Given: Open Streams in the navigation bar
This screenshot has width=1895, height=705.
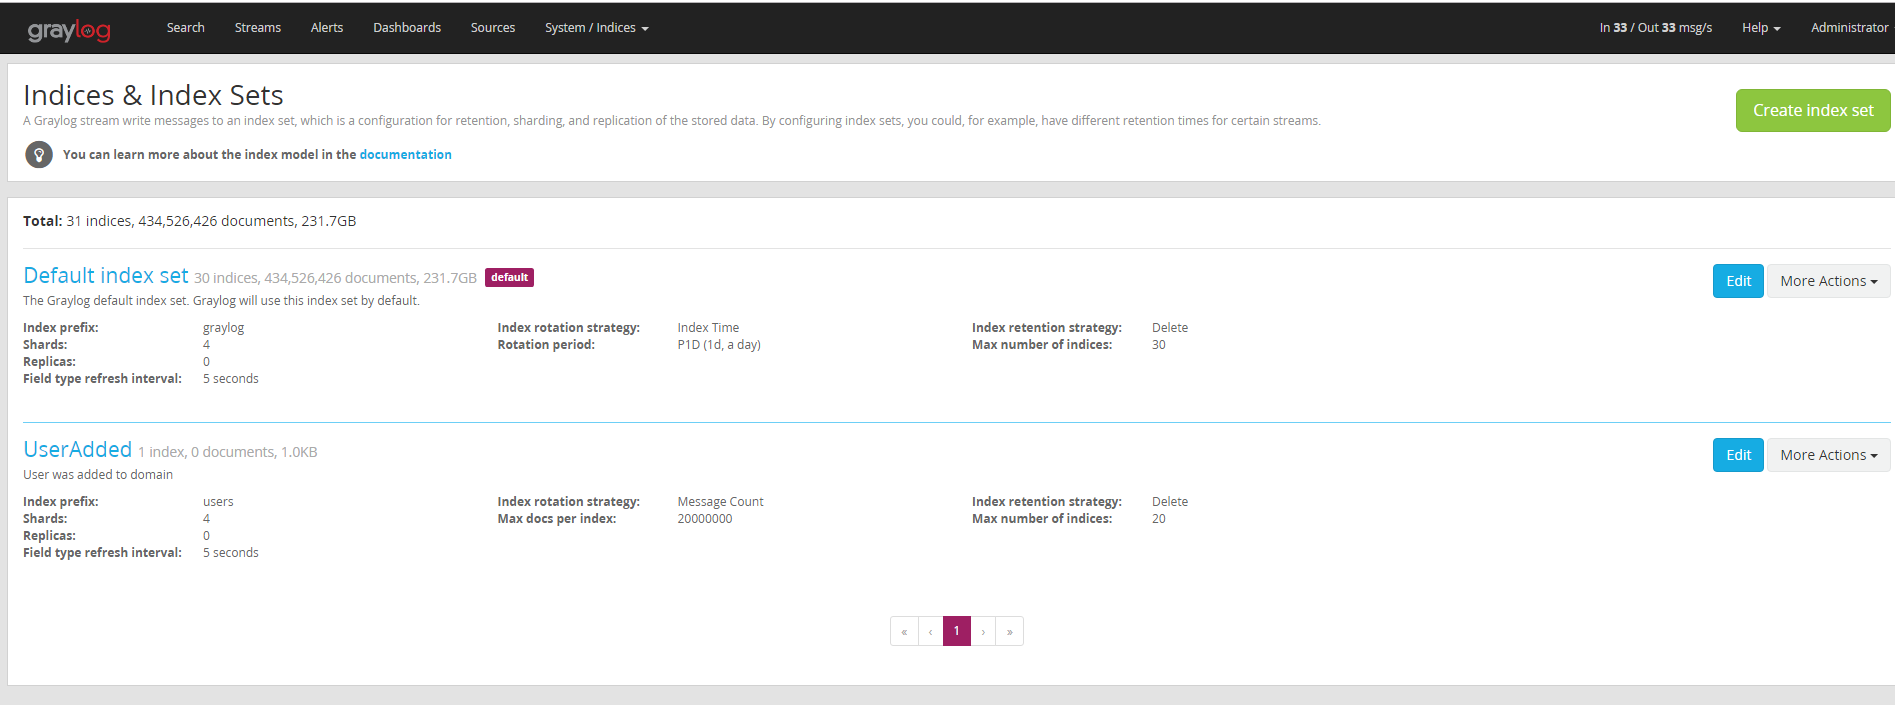Looking at the screenshot, I should 258,28.
